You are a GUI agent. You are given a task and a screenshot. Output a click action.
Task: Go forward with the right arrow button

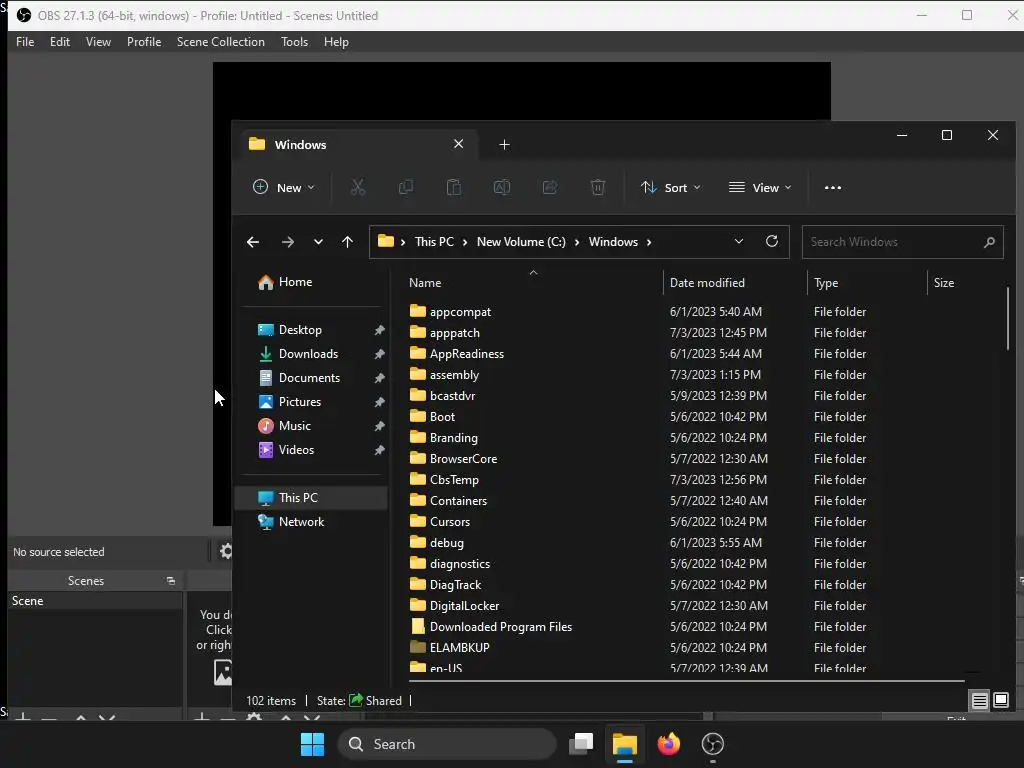tap(287, 242)
